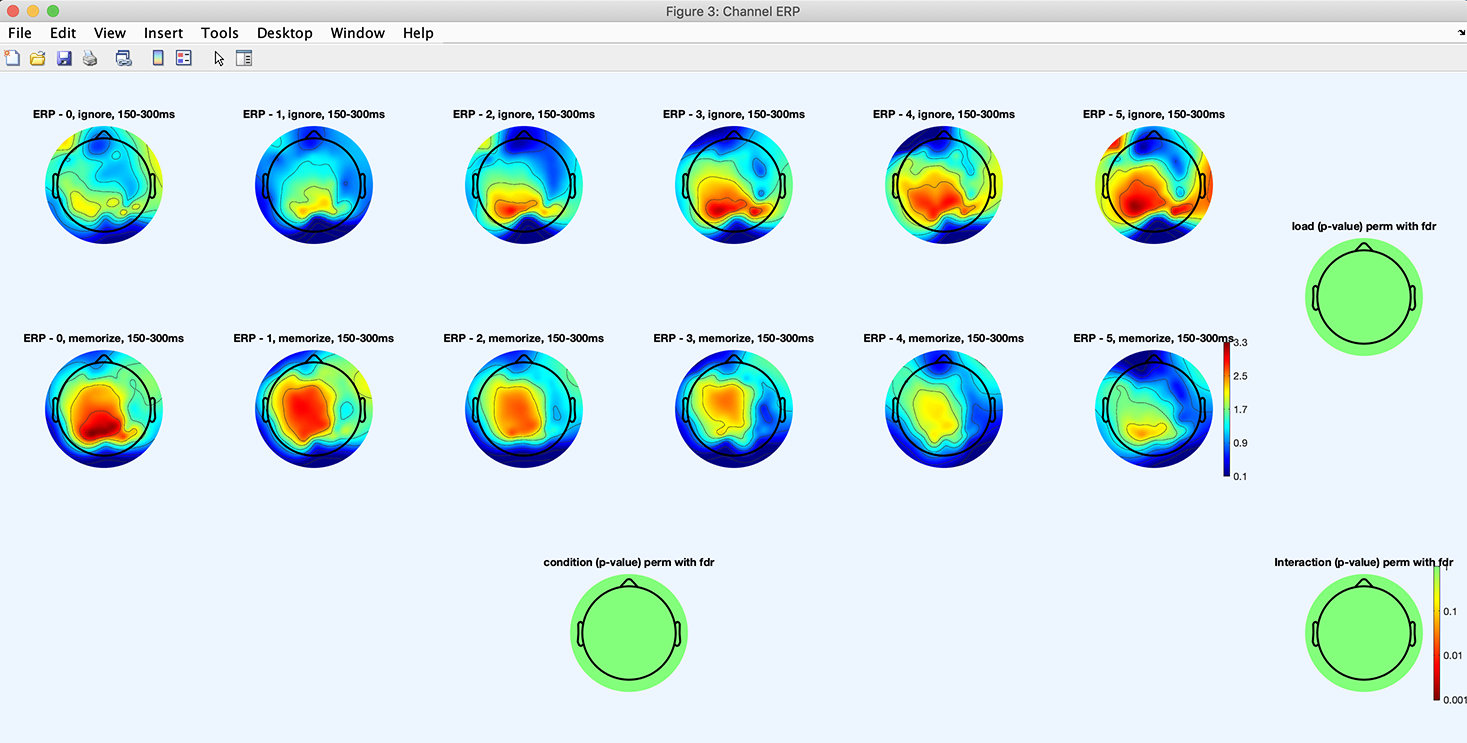The image size is (1467, 743).
Task: Open the File menu
Action: 20,33
